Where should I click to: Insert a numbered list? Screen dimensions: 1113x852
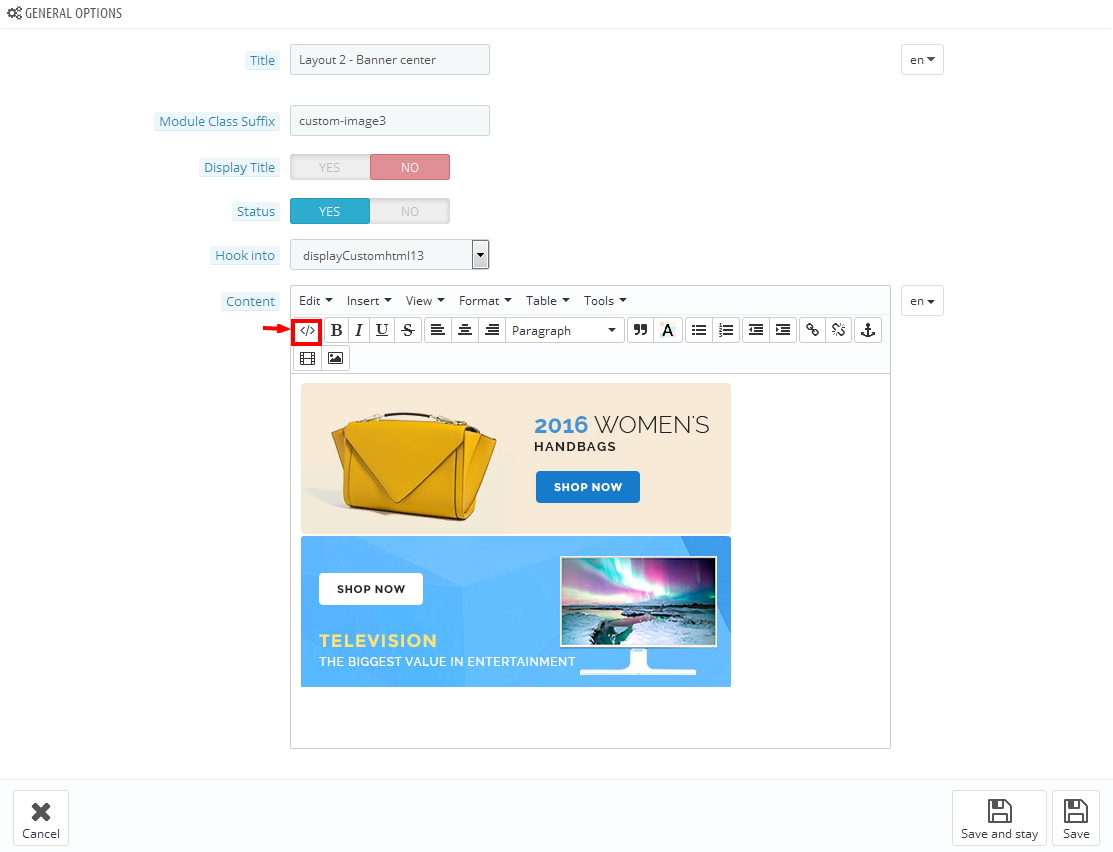tap(726, 330)
